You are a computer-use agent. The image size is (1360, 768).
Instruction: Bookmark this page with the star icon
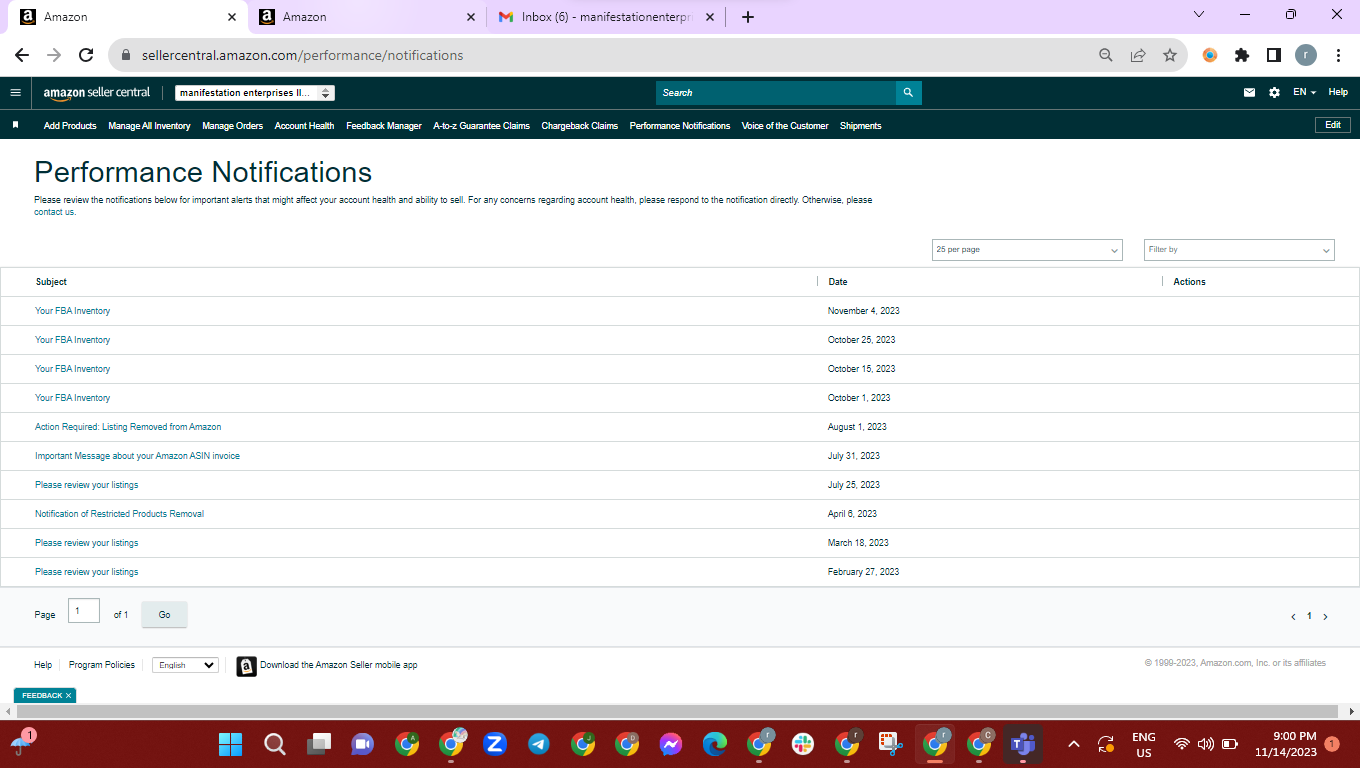click(1170, 55)
